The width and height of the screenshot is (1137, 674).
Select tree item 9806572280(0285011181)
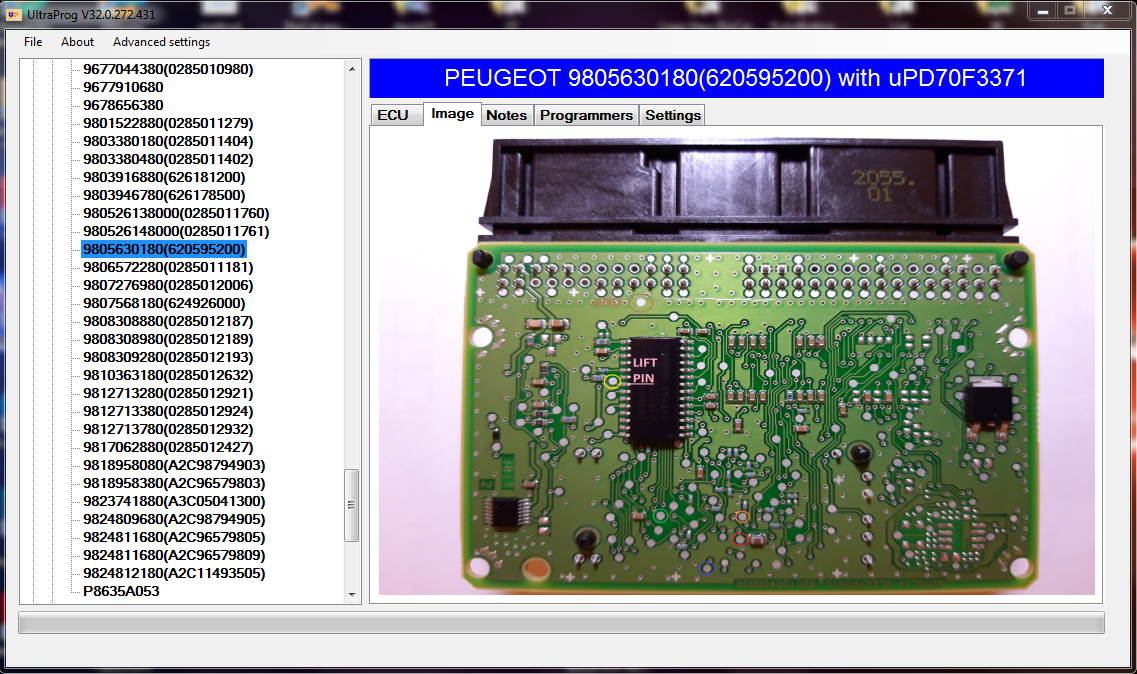coord(168,267)
